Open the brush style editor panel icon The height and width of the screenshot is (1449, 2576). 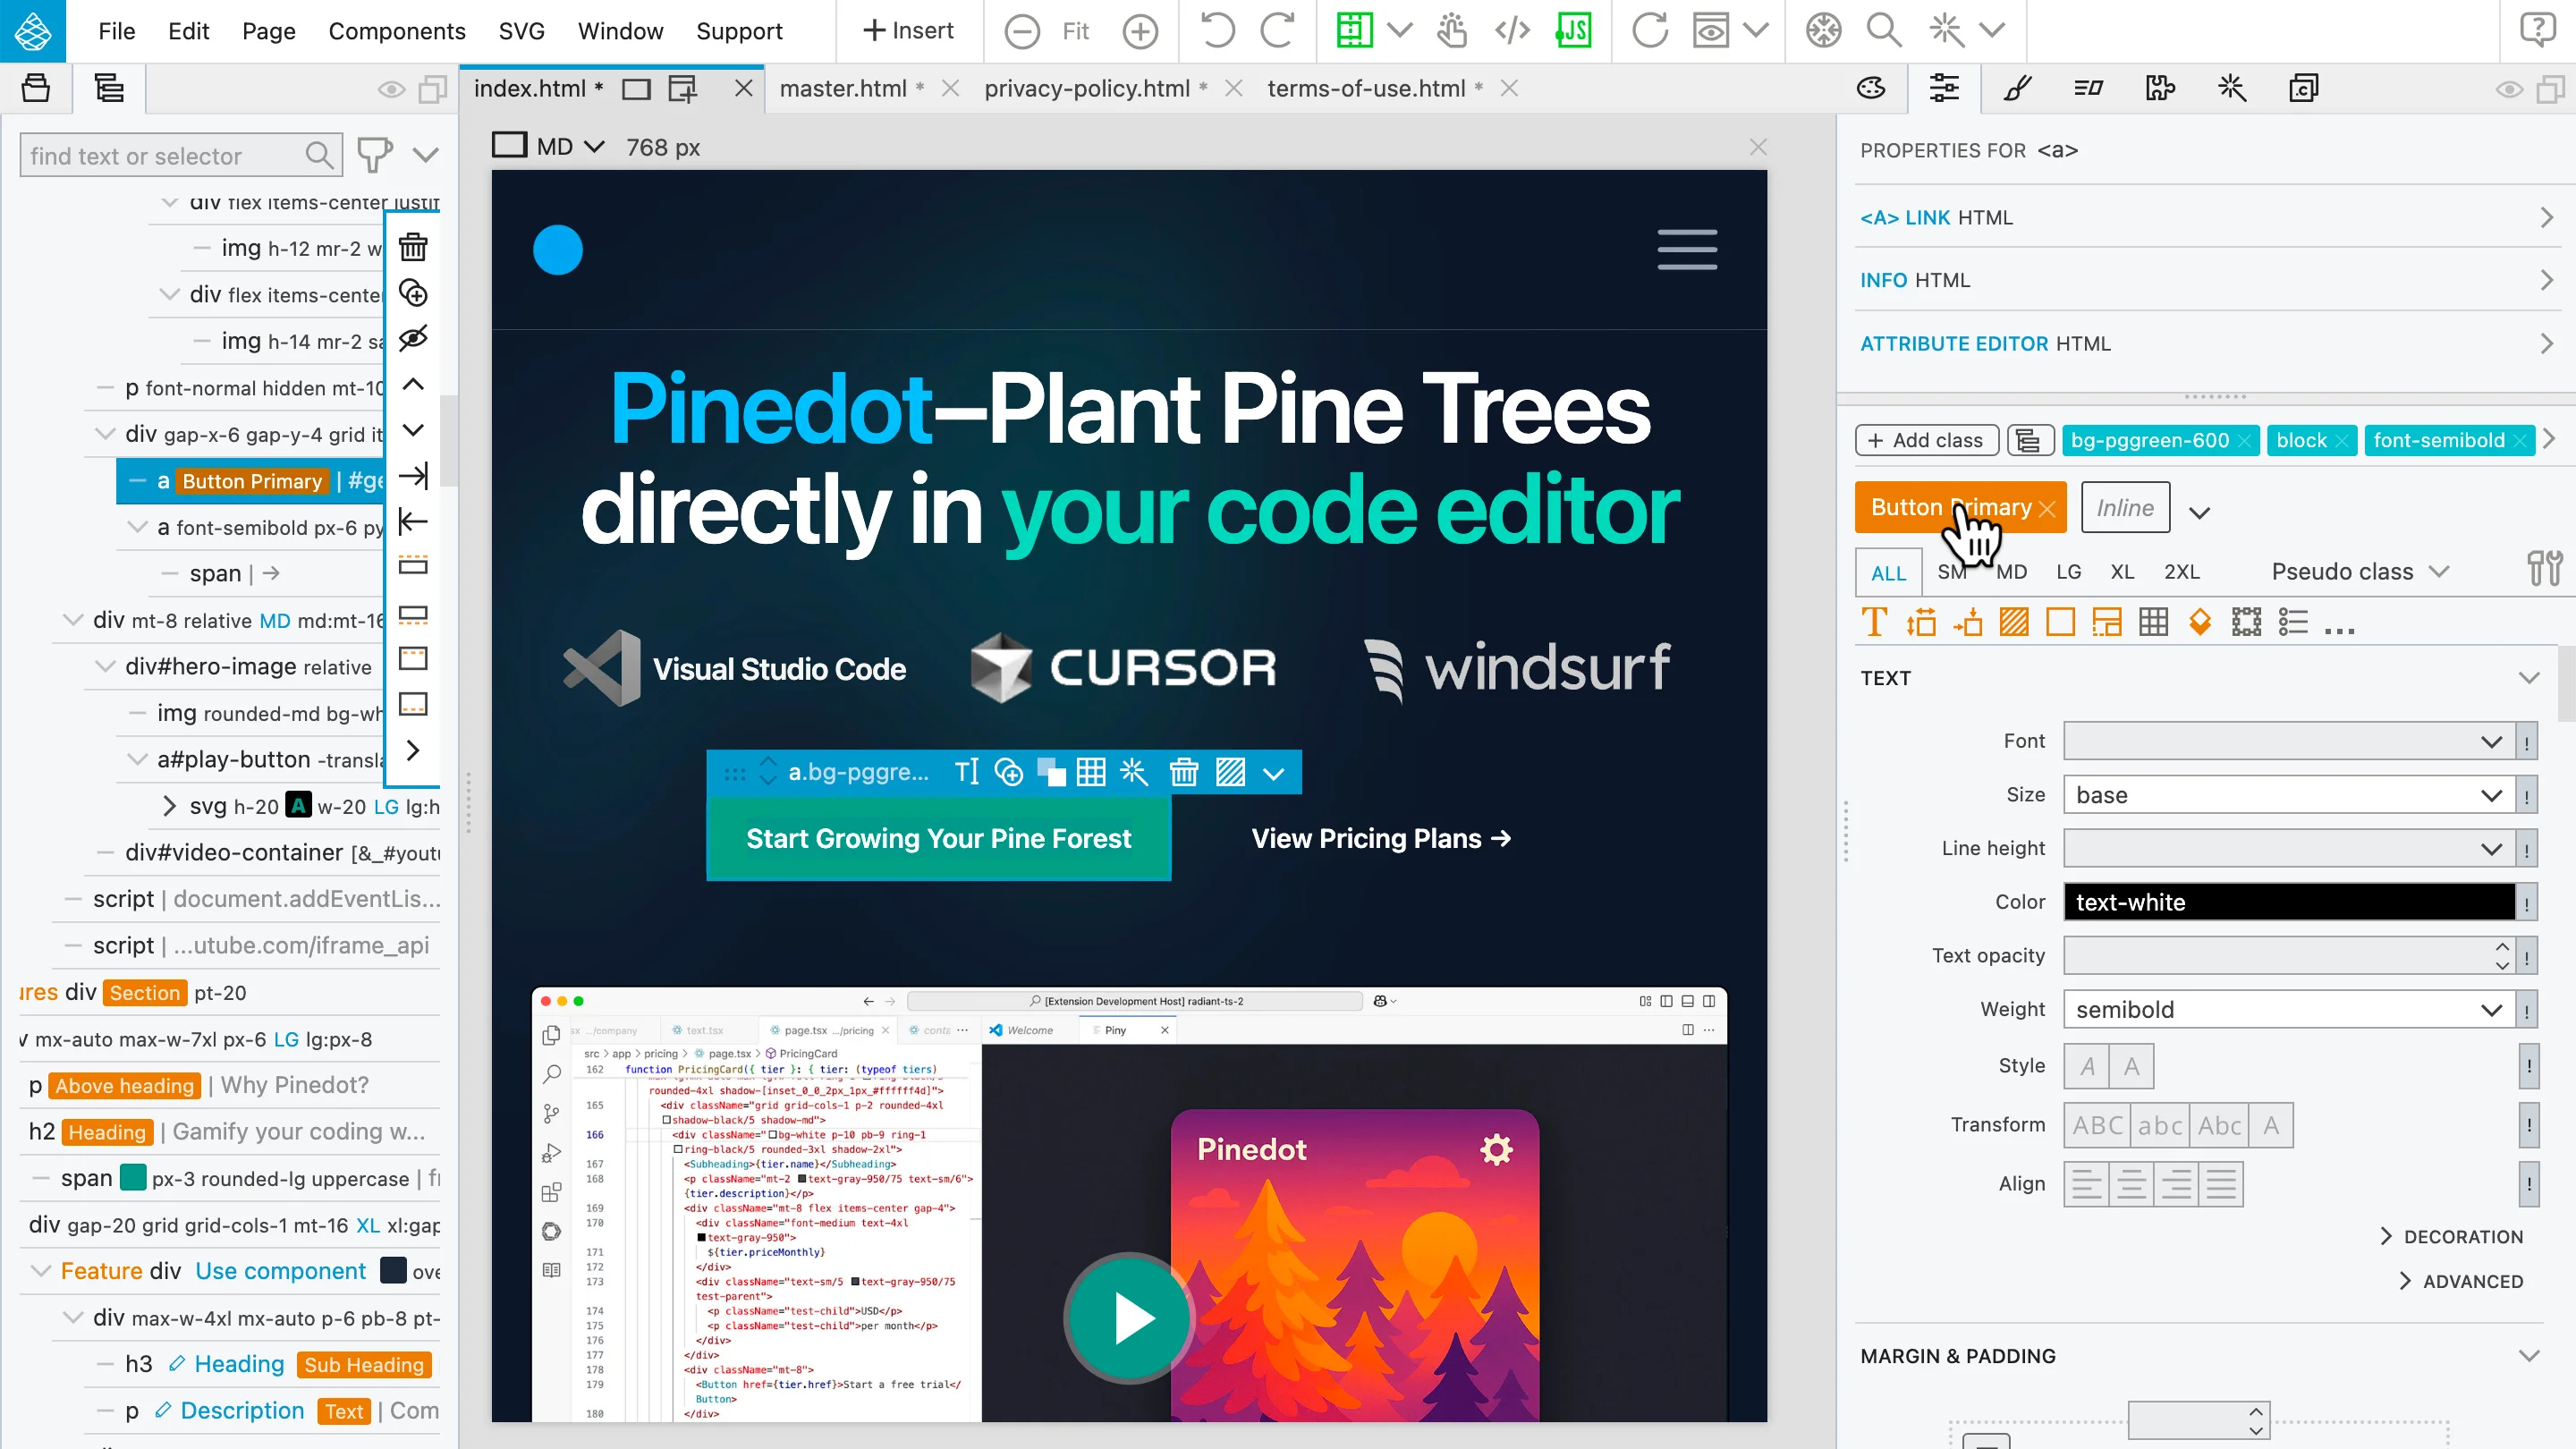coord(2017,88)
